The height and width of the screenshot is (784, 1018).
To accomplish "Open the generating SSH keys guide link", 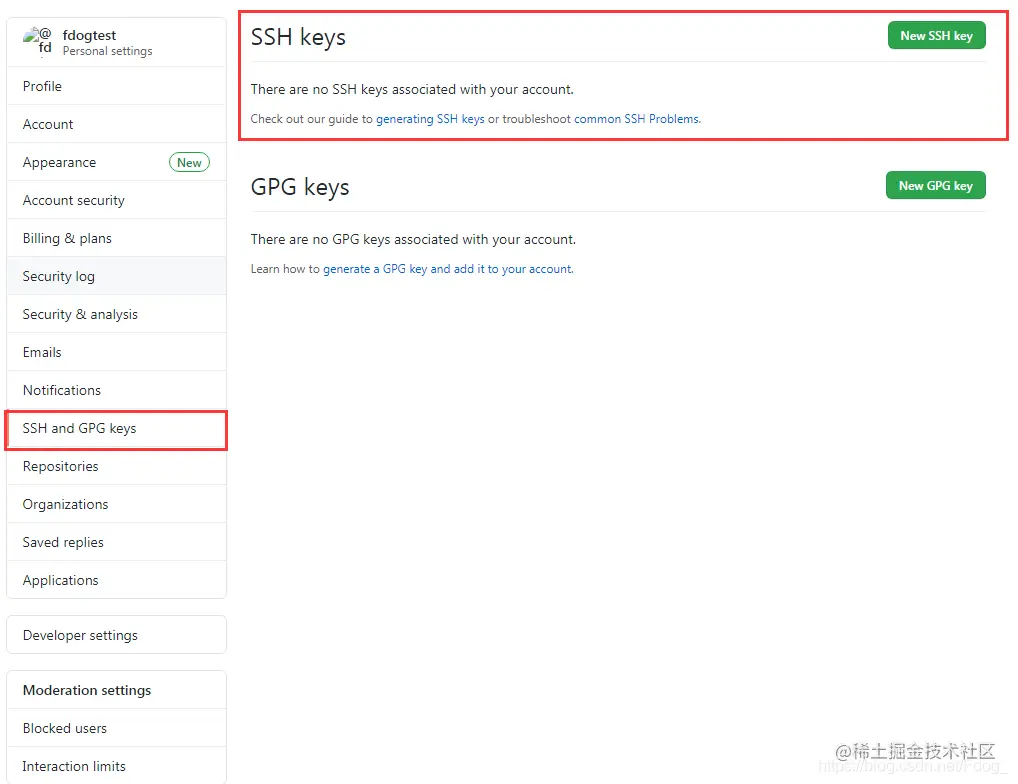I will pyautogui.click(x=430, y=119).
